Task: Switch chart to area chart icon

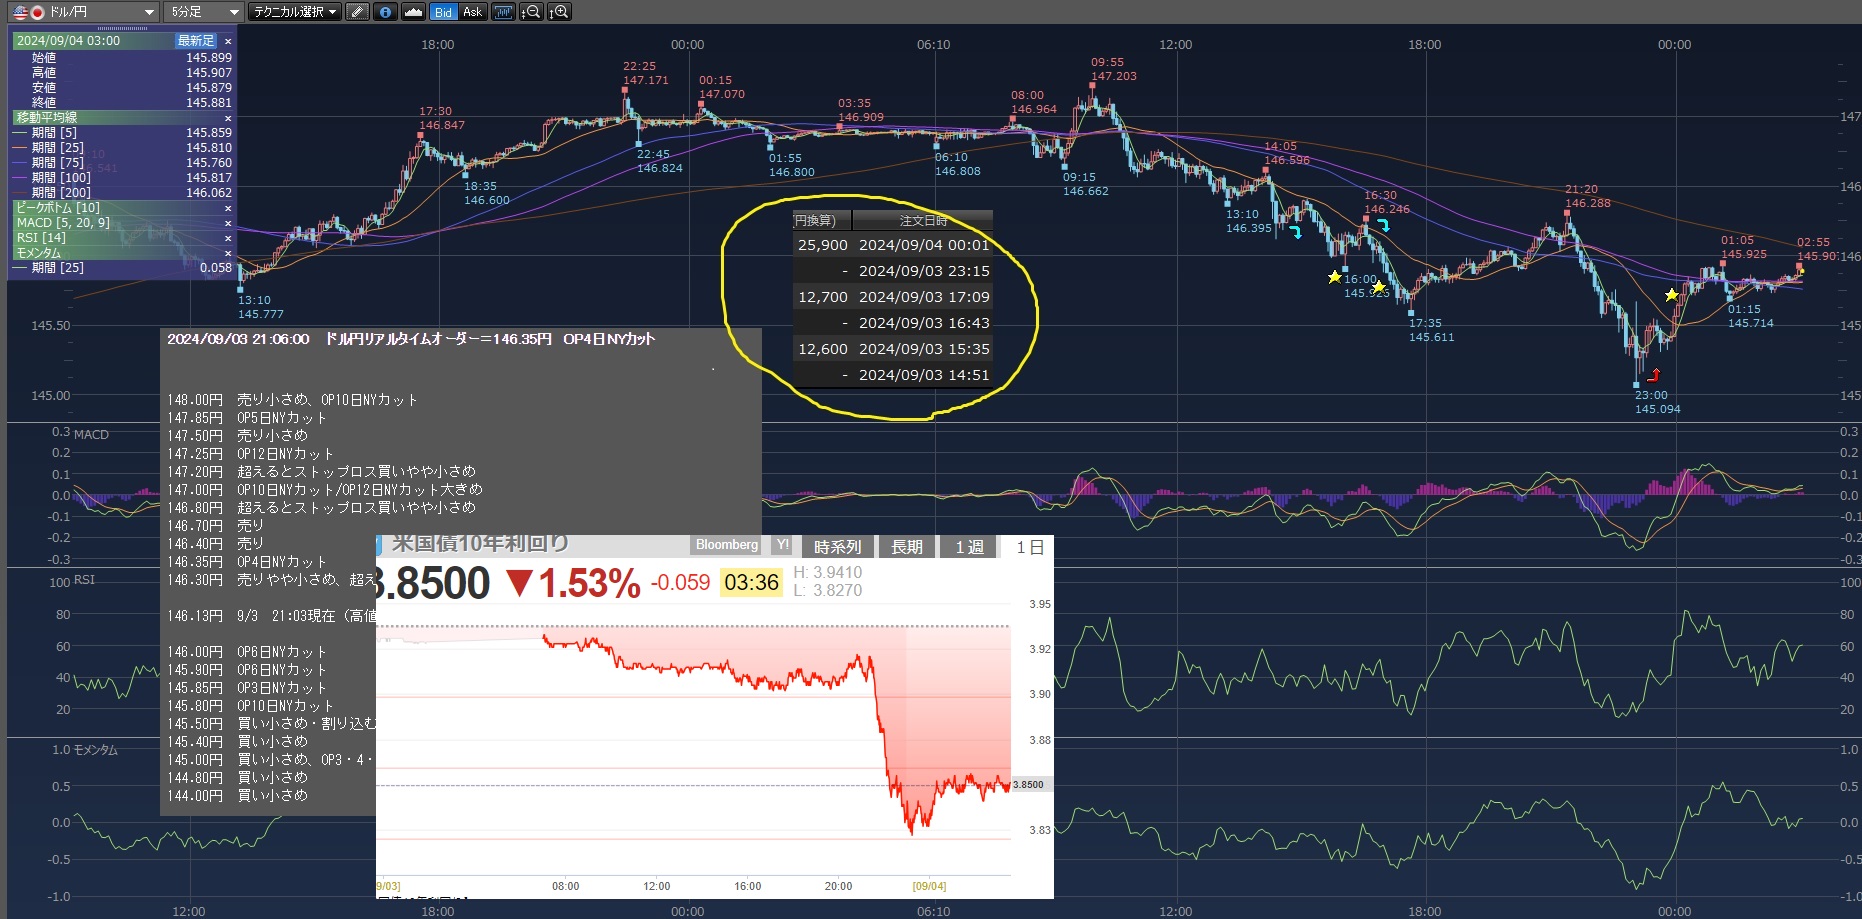Action: (x=413, y=12)
